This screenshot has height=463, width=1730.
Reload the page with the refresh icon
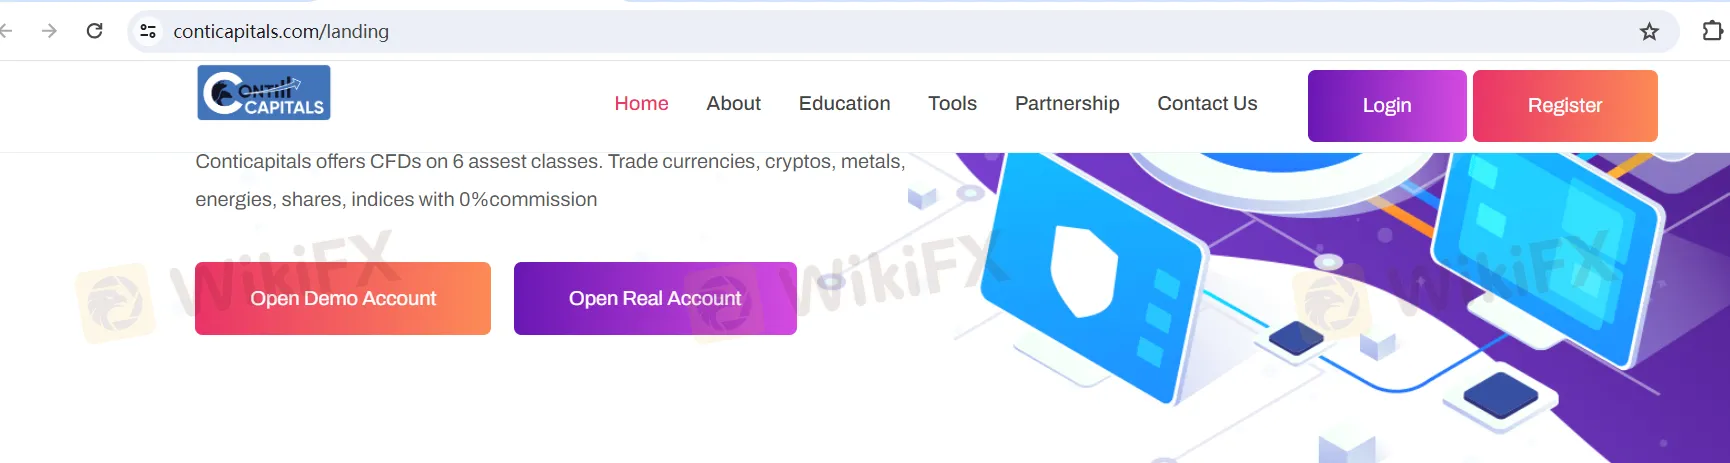(x=94, y=31)
